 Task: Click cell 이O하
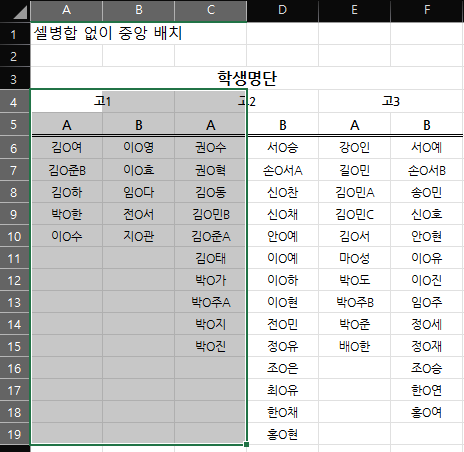tap(282, 280)
